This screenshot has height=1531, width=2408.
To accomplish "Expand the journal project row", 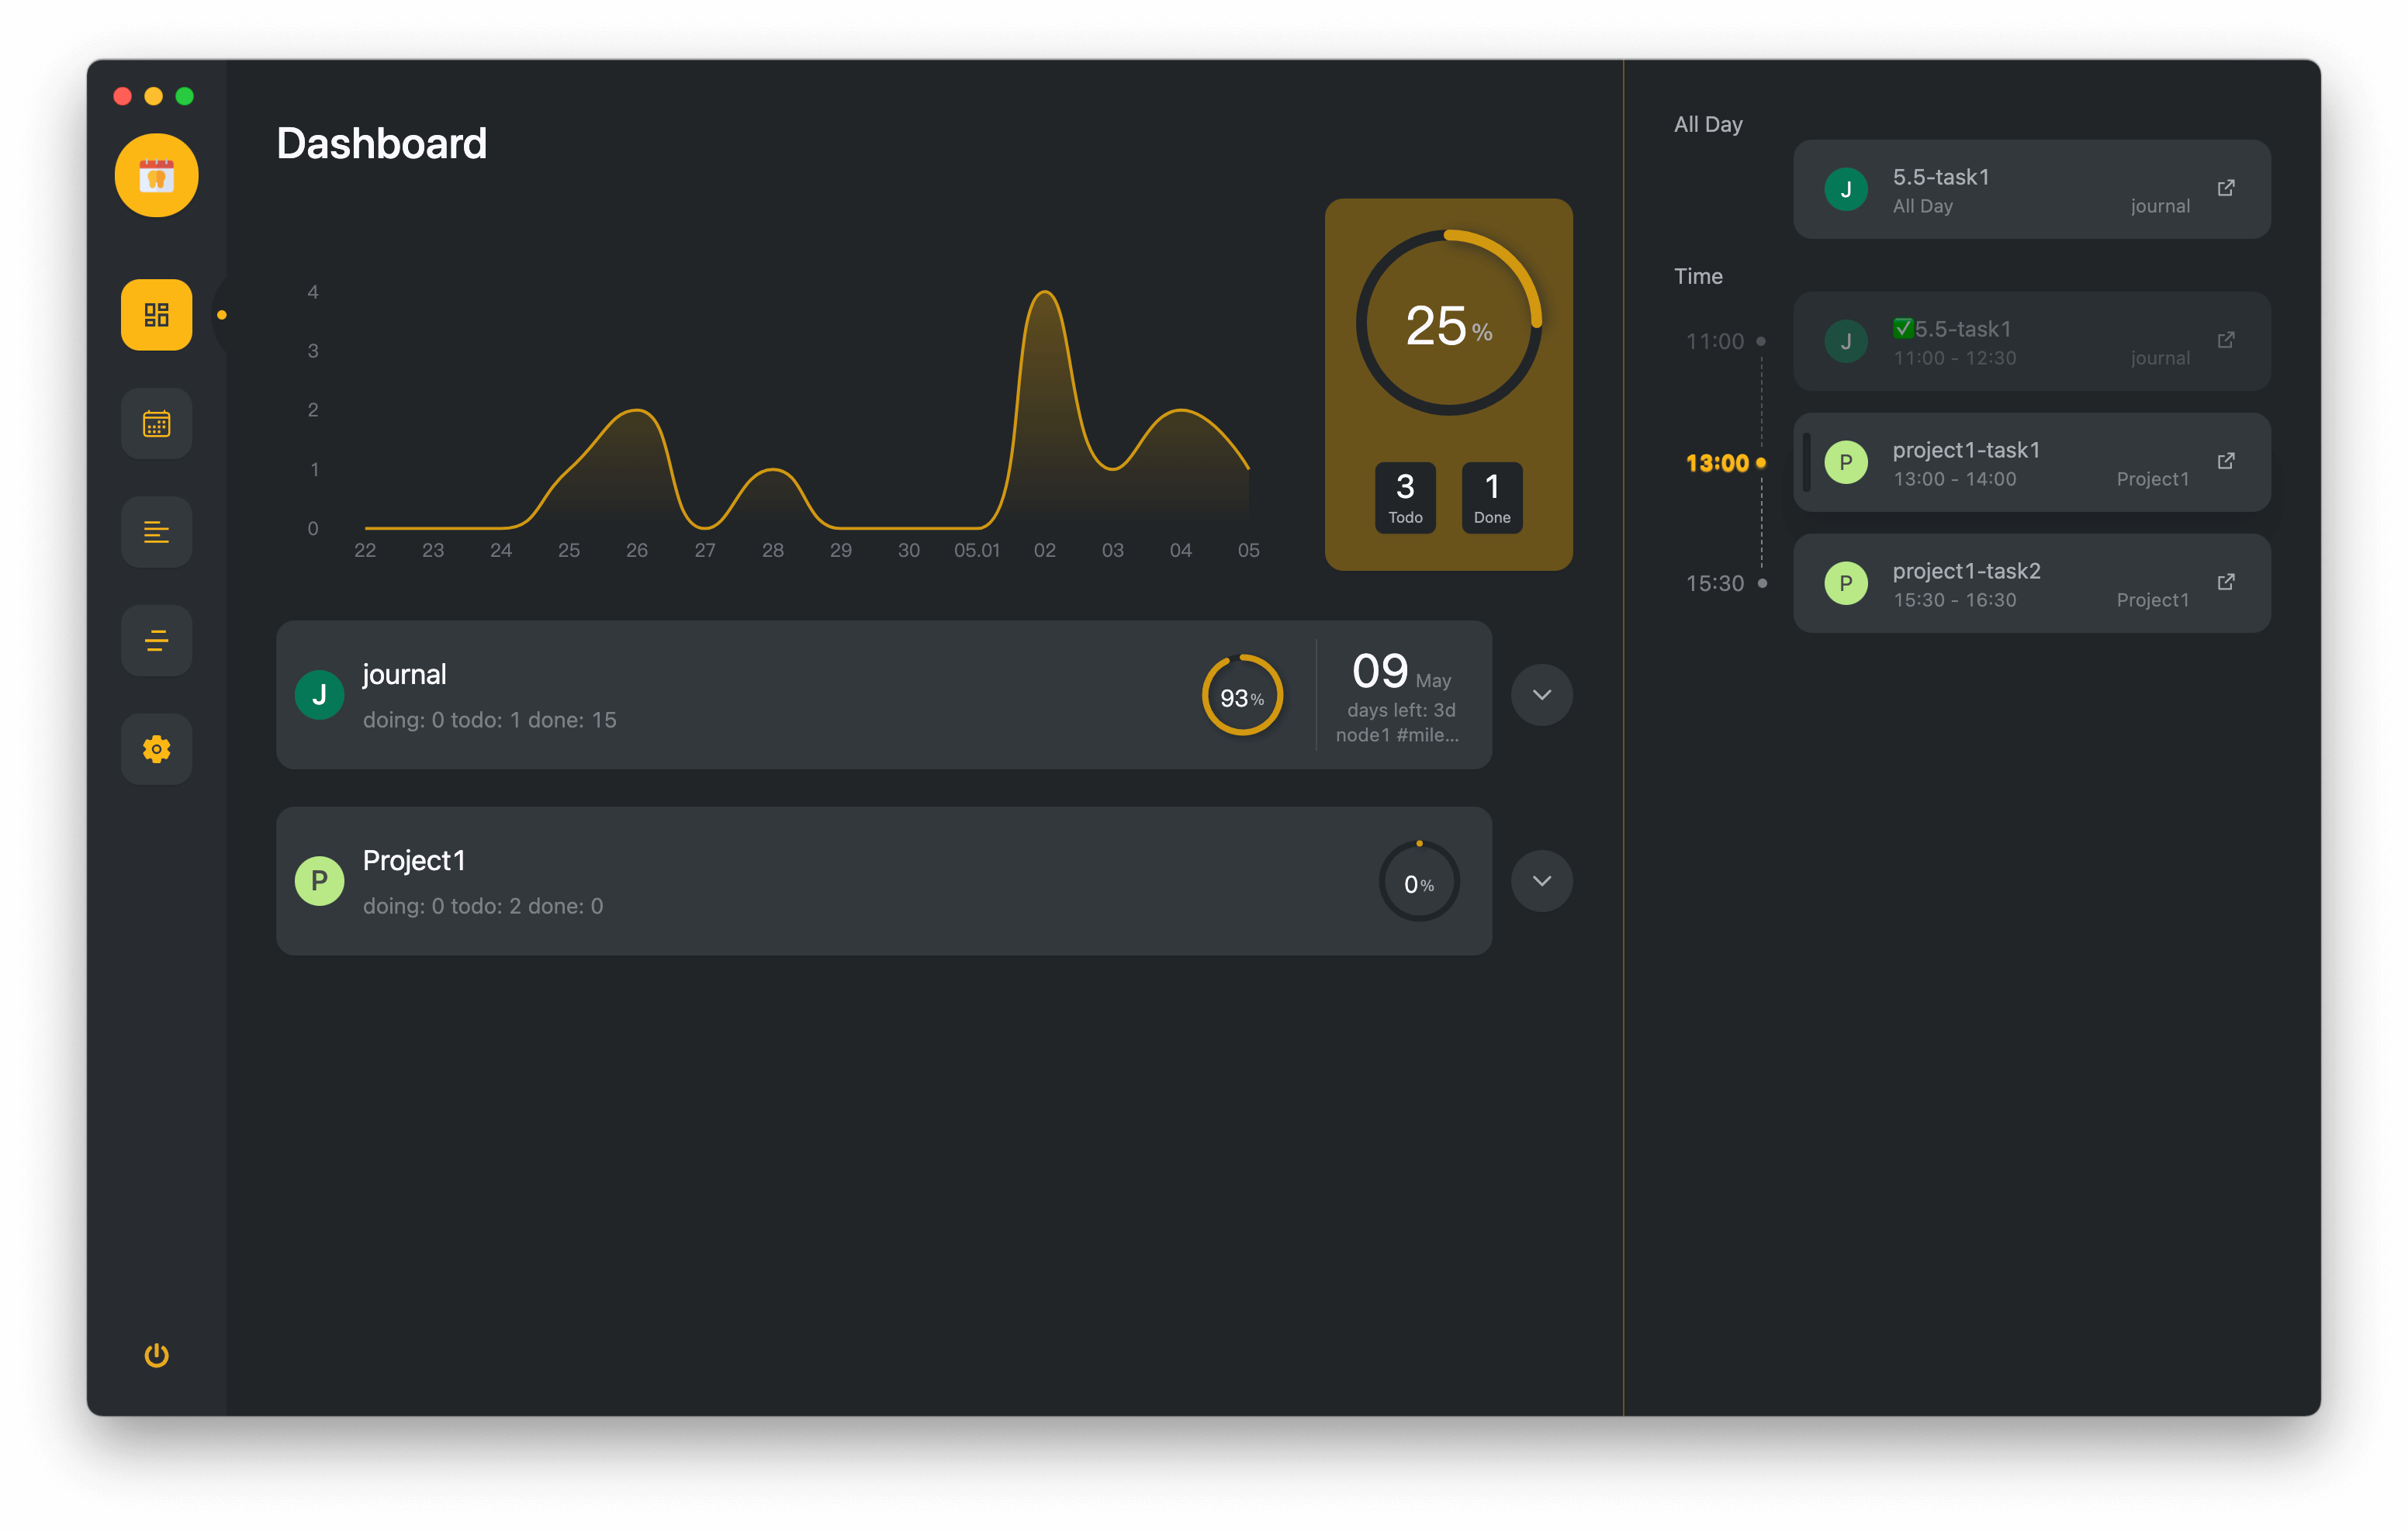I will (1541, 695).
